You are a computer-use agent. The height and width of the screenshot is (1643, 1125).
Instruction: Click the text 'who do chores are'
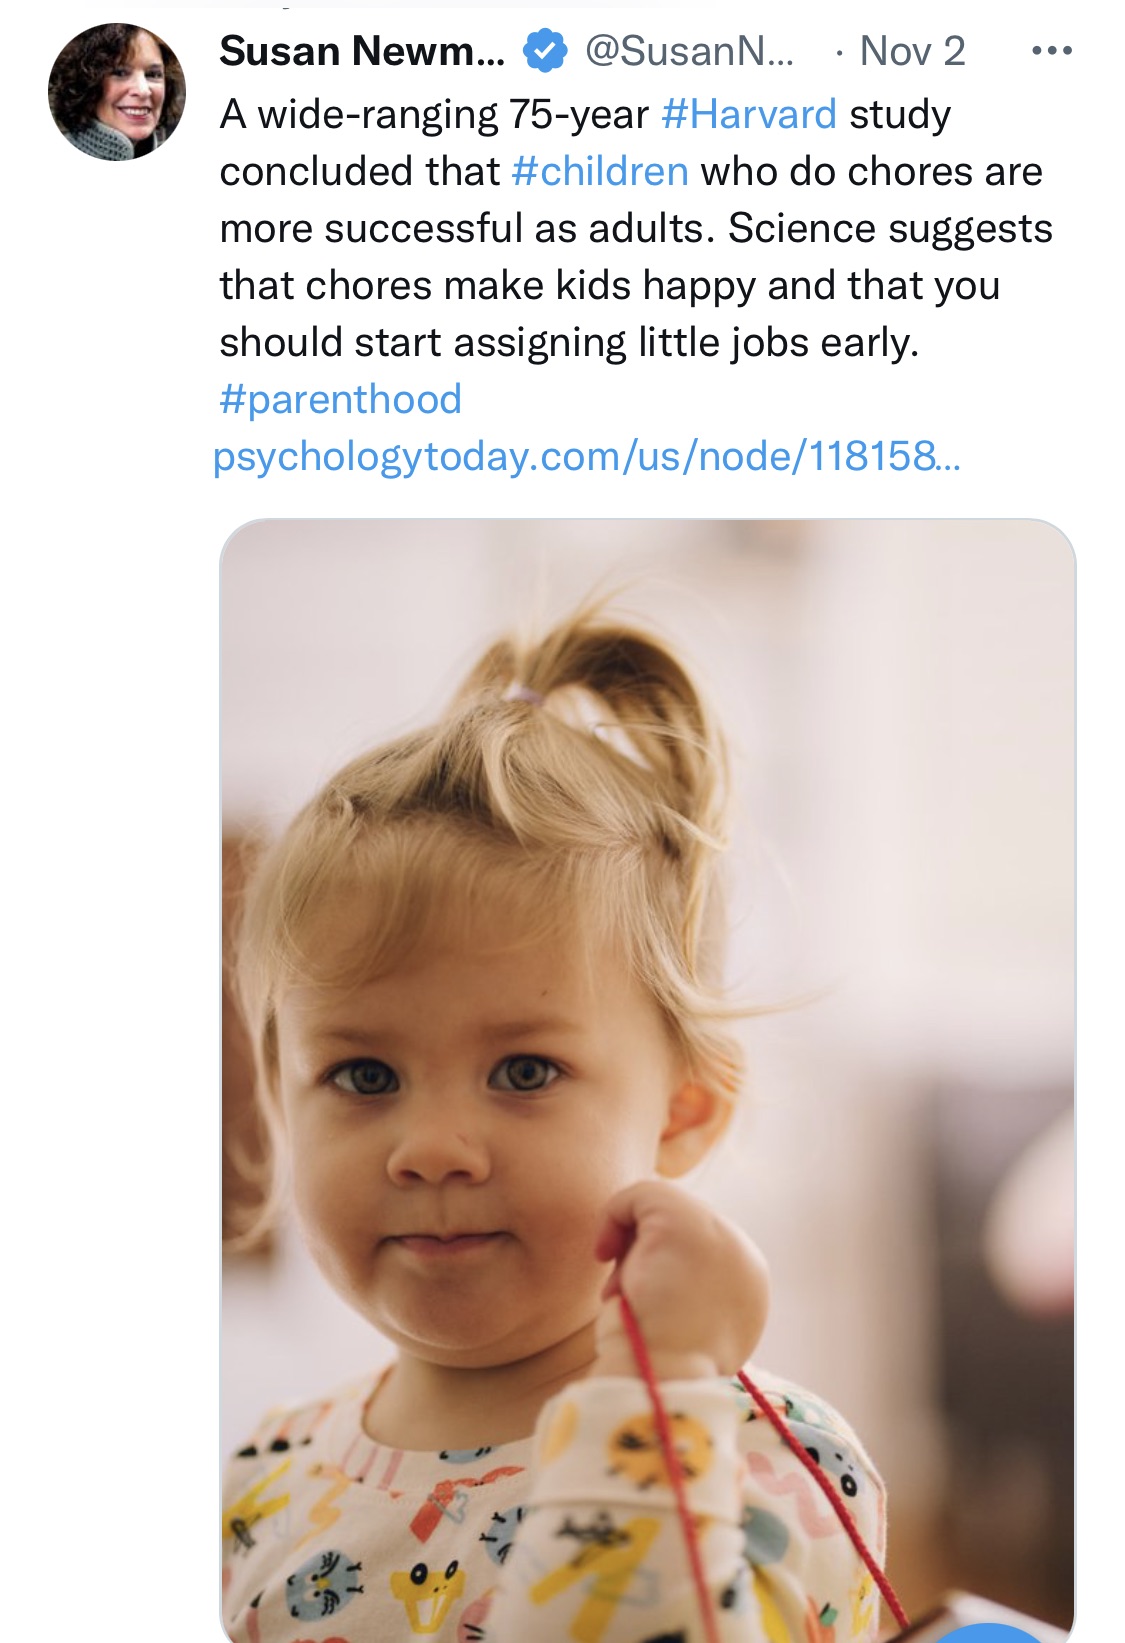[x=871, y=172]
